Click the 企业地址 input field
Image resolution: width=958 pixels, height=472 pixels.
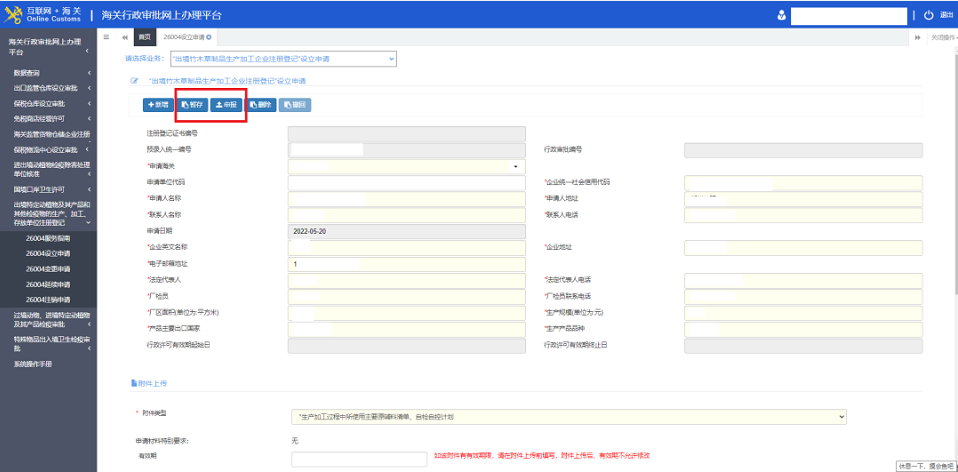coord(803,248)
